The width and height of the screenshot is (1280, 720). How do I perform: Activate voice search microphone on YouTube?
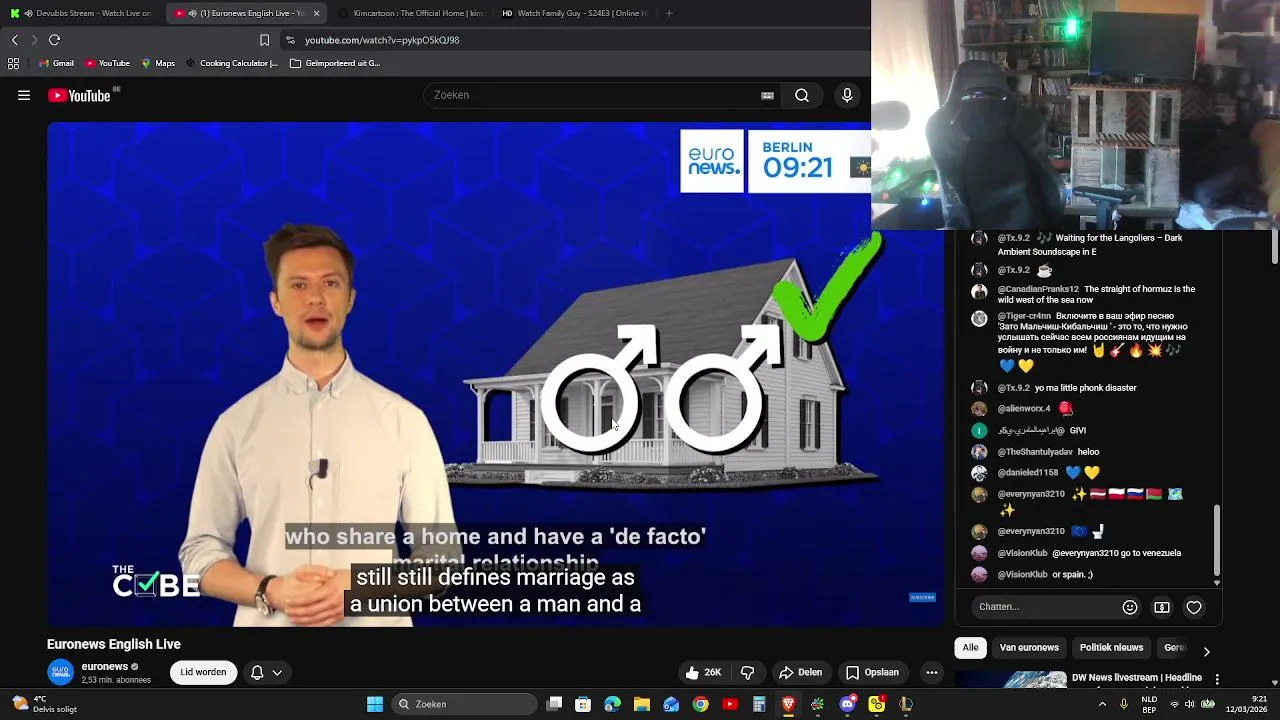point(847,95)
